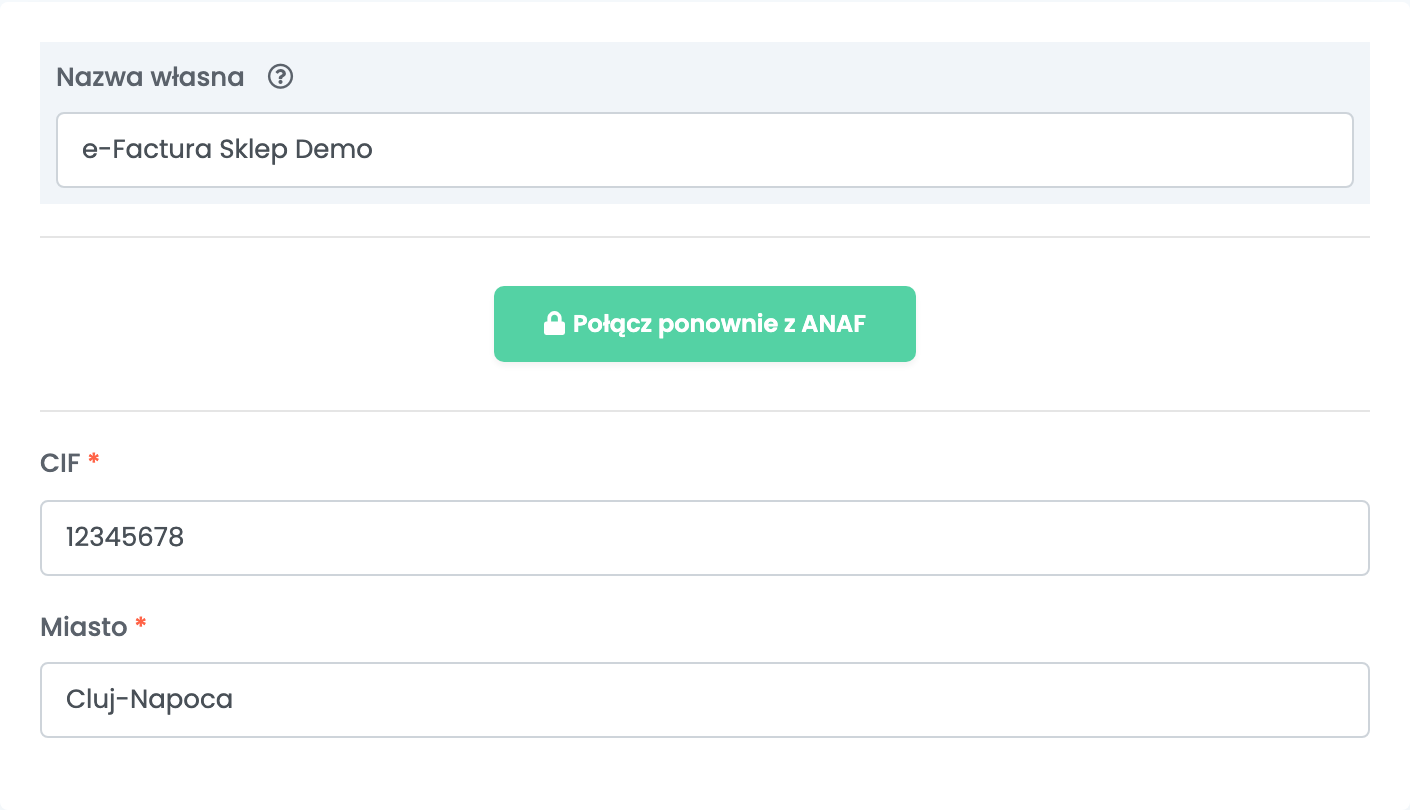
Task: Focus the CIF field containing 12345678
Action: coord(705,538)
